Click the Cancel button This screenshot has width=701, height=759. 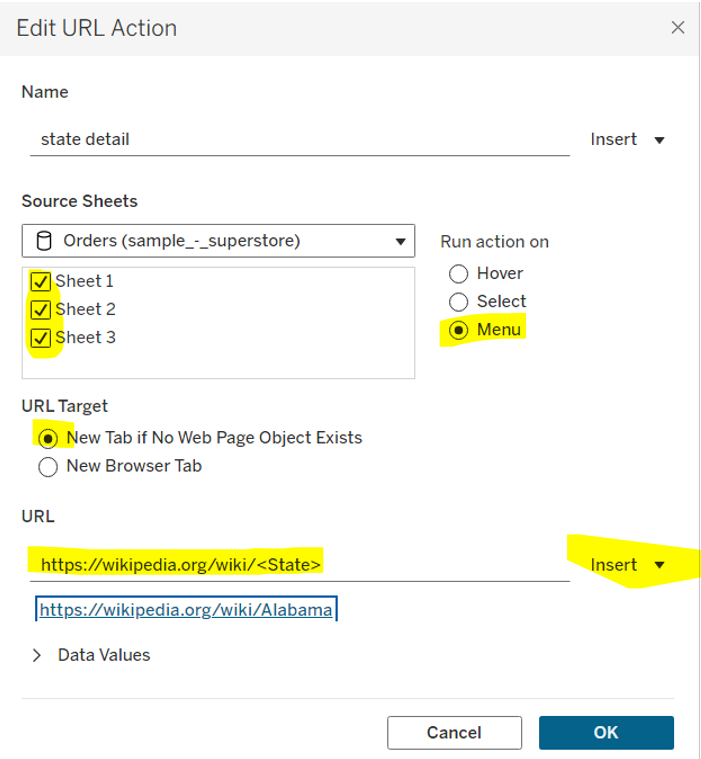click(453, 733)
